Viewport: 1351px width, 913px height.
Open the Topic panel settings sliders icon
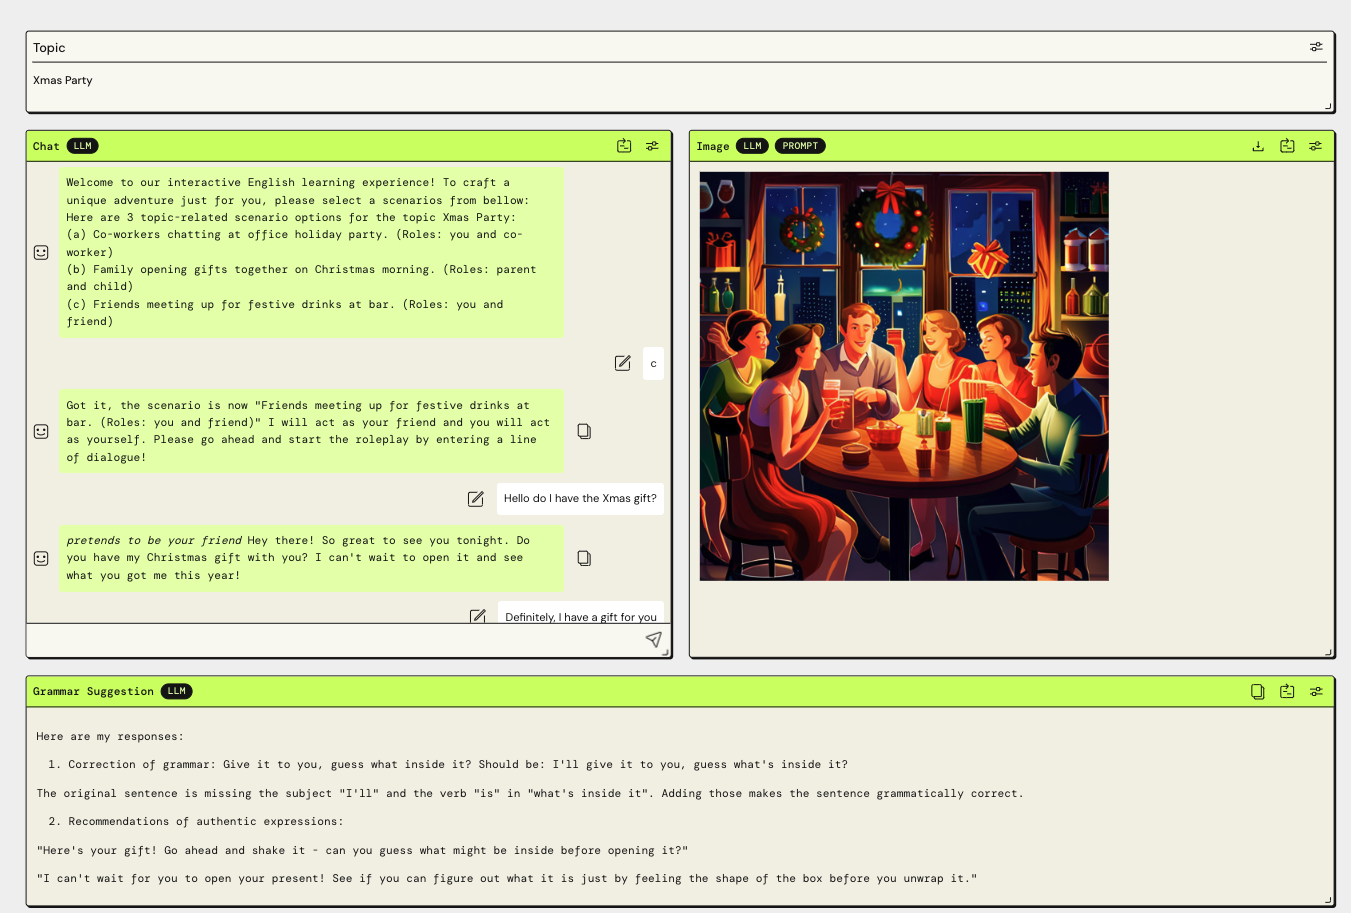coord(1316,47)
